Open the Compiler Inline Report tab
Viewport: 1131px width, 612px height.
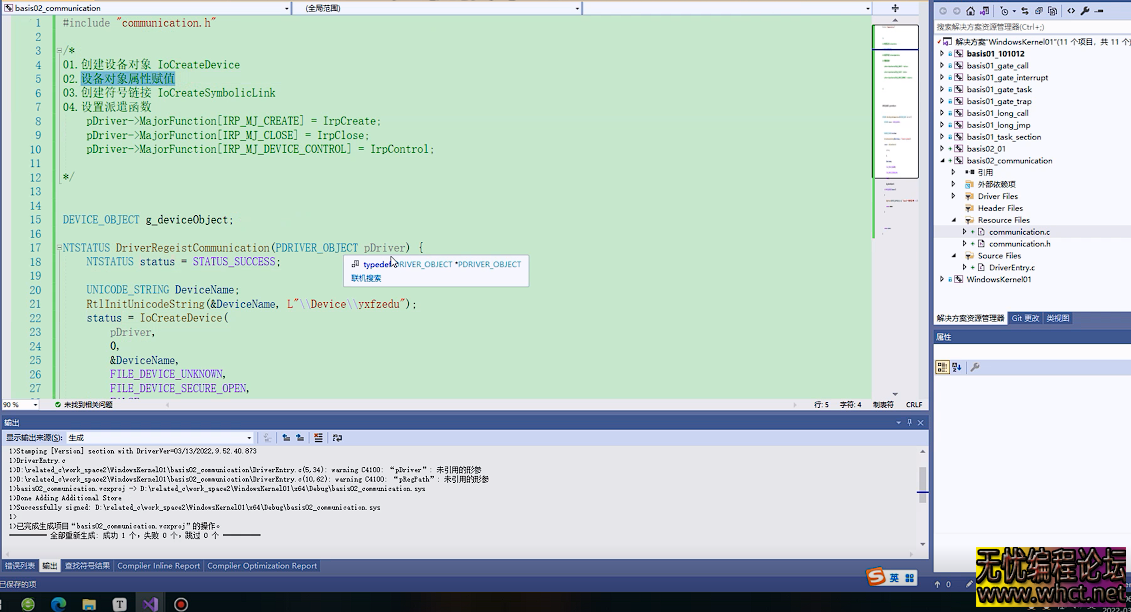[x=159, y=566]
